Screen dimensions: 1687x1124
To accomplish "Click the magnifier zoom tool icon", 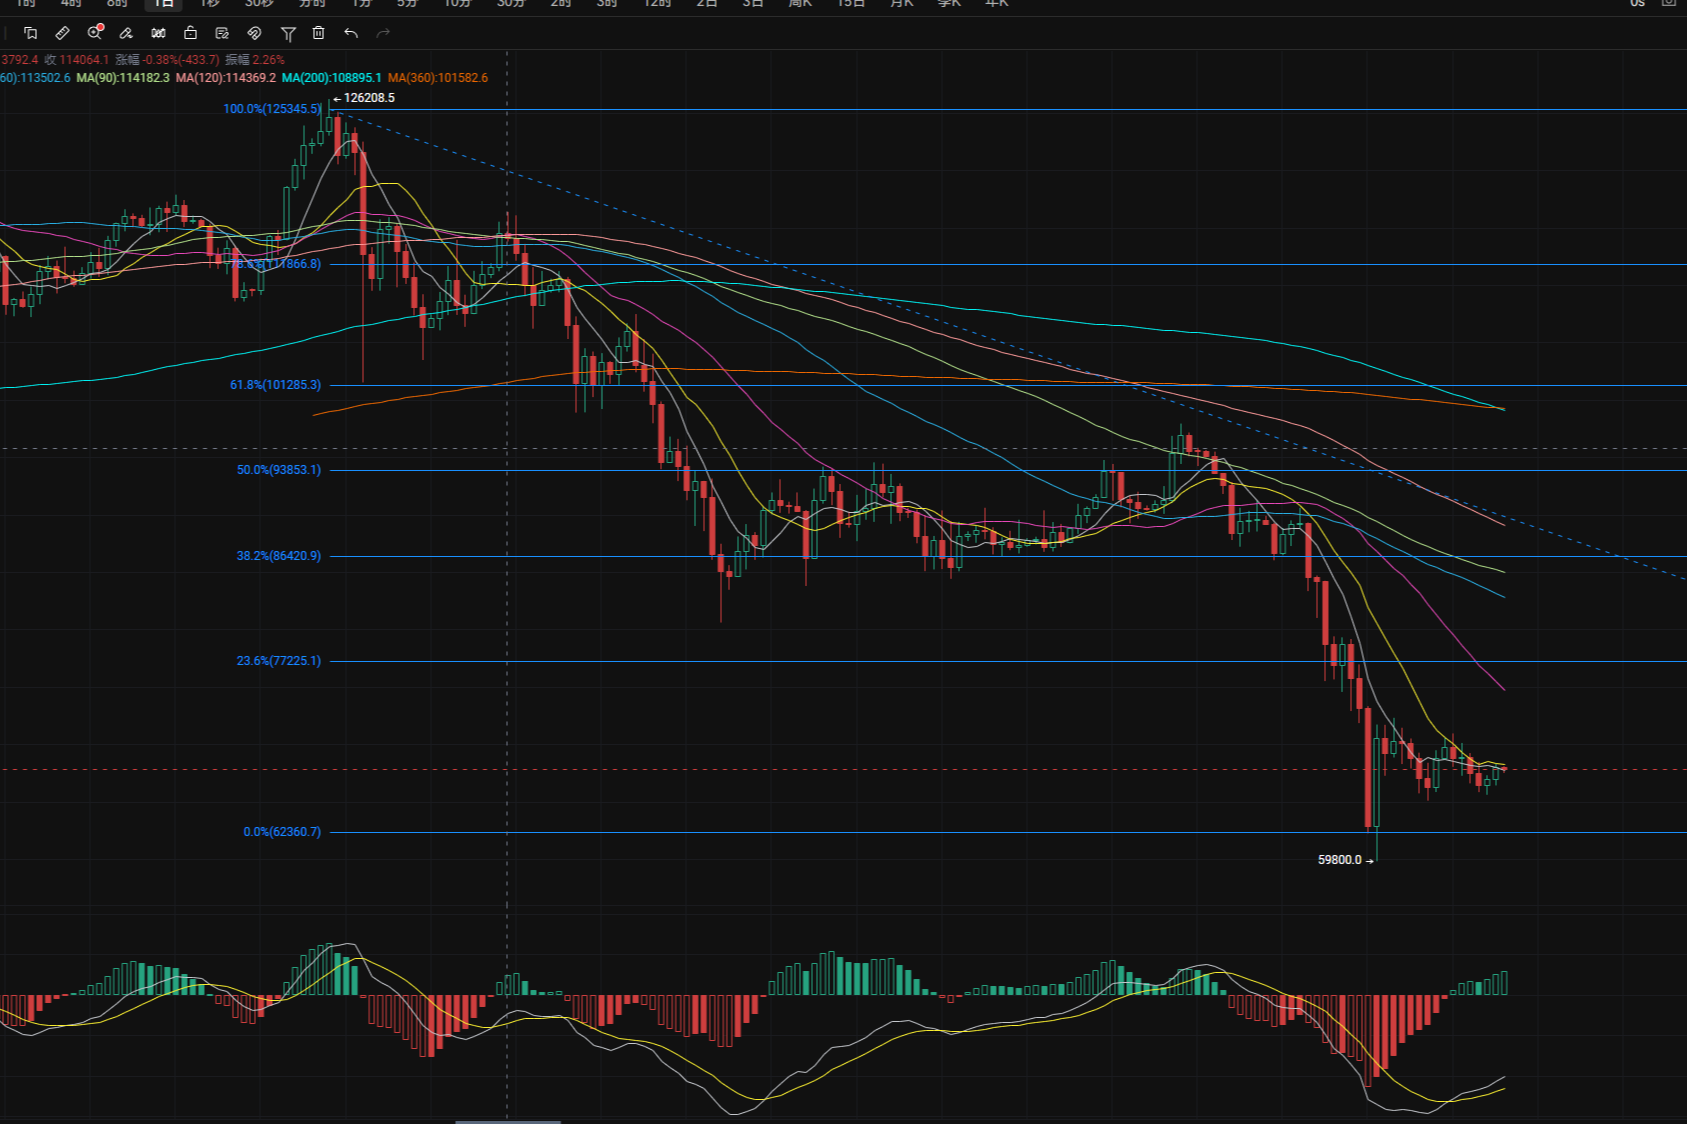I will (x=95, y=33).
